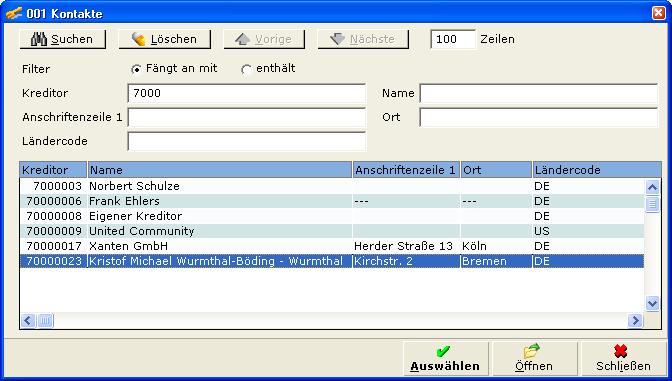Click the green checkmark Auswählen icon
672x381 pixels.
pyautogui.click(x=443, y=351)
